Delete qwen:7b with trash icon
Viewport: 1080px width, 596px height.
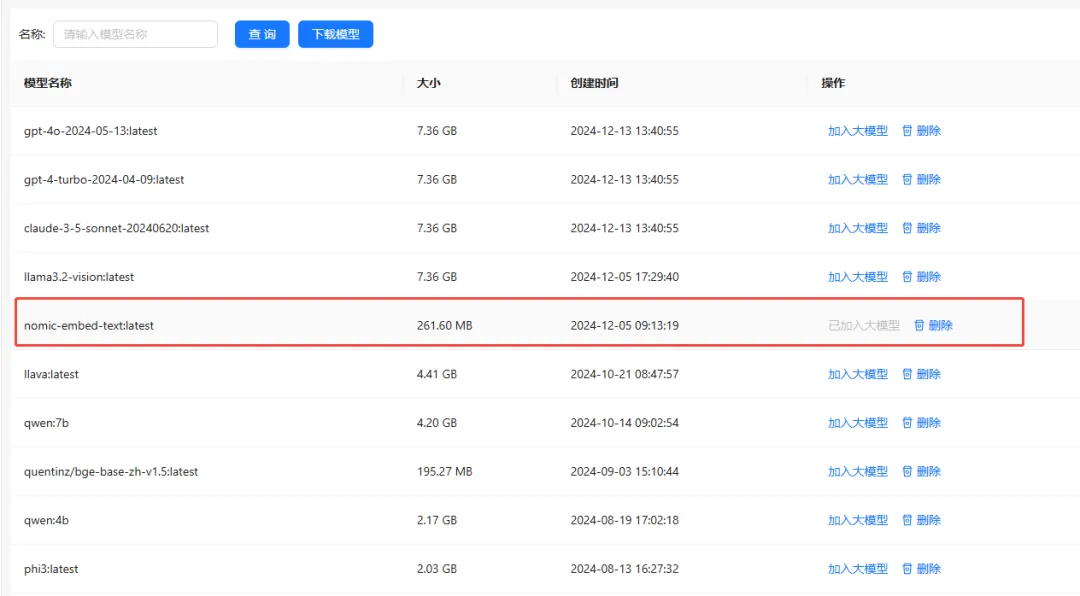click(908, 423)
